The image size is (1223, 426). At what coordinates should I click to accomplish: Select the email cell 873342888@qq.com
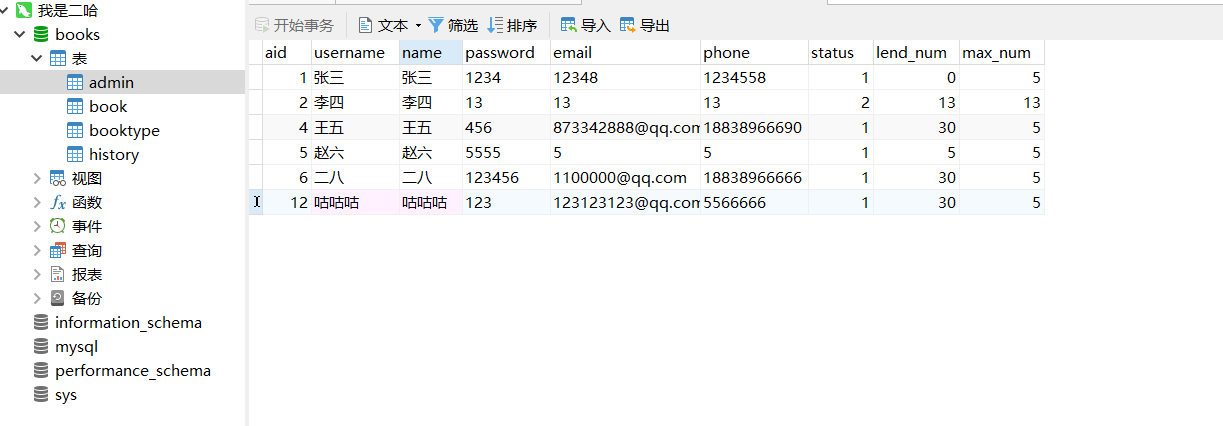coord(626,128)
